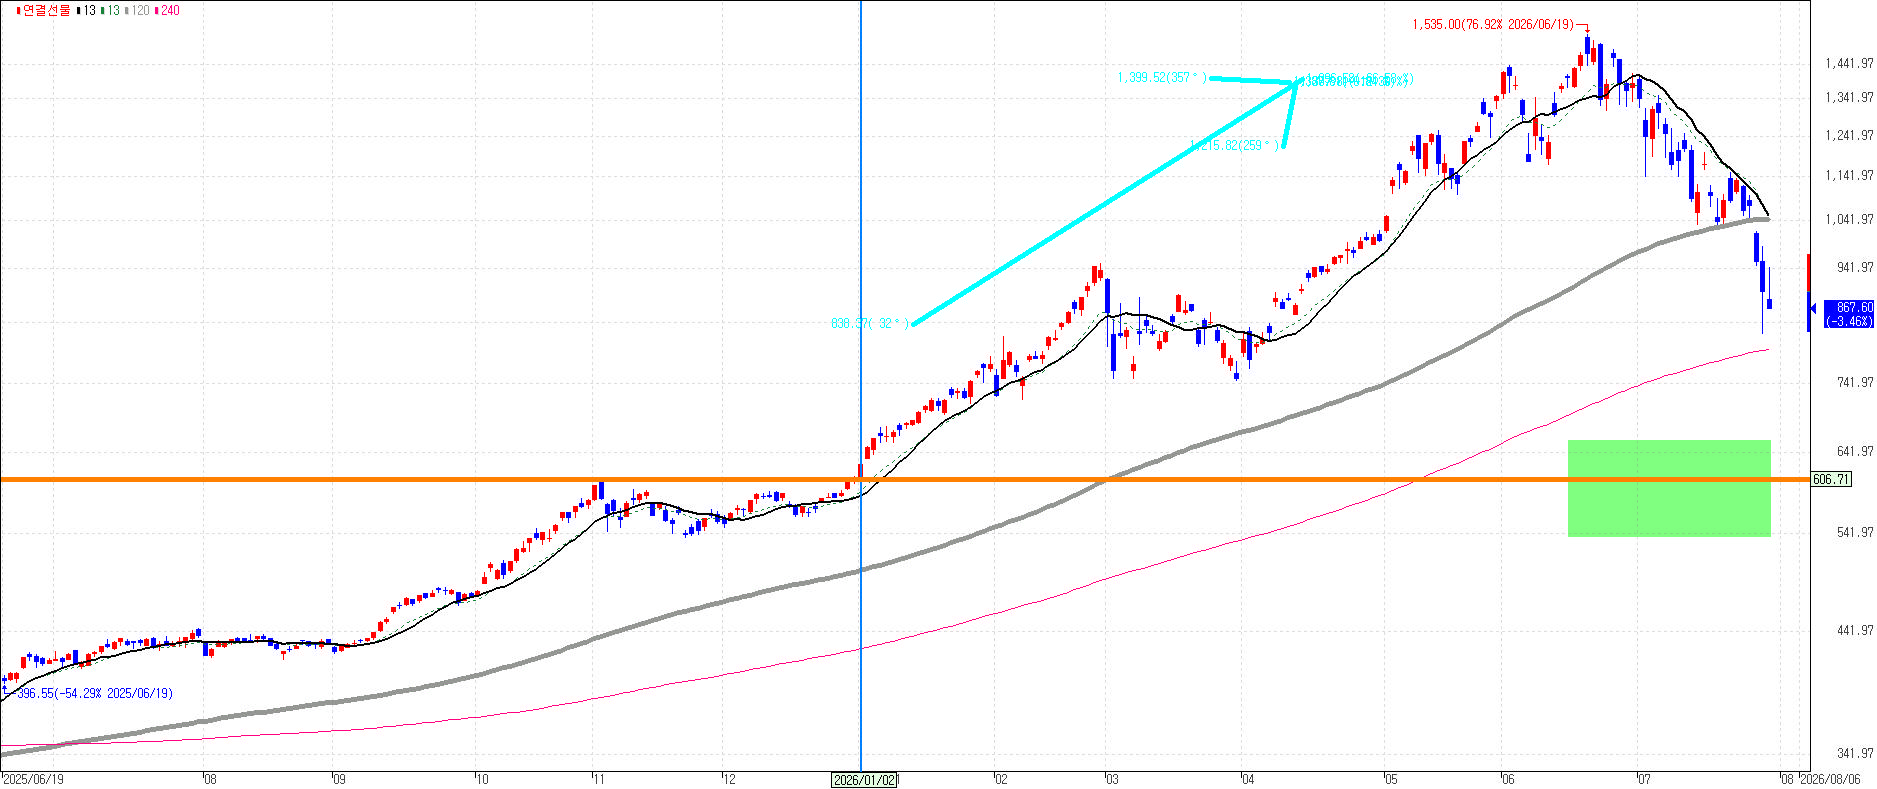Select the orange horizontal support line
The image size is (1877, 789).
[x=905, y=480]
